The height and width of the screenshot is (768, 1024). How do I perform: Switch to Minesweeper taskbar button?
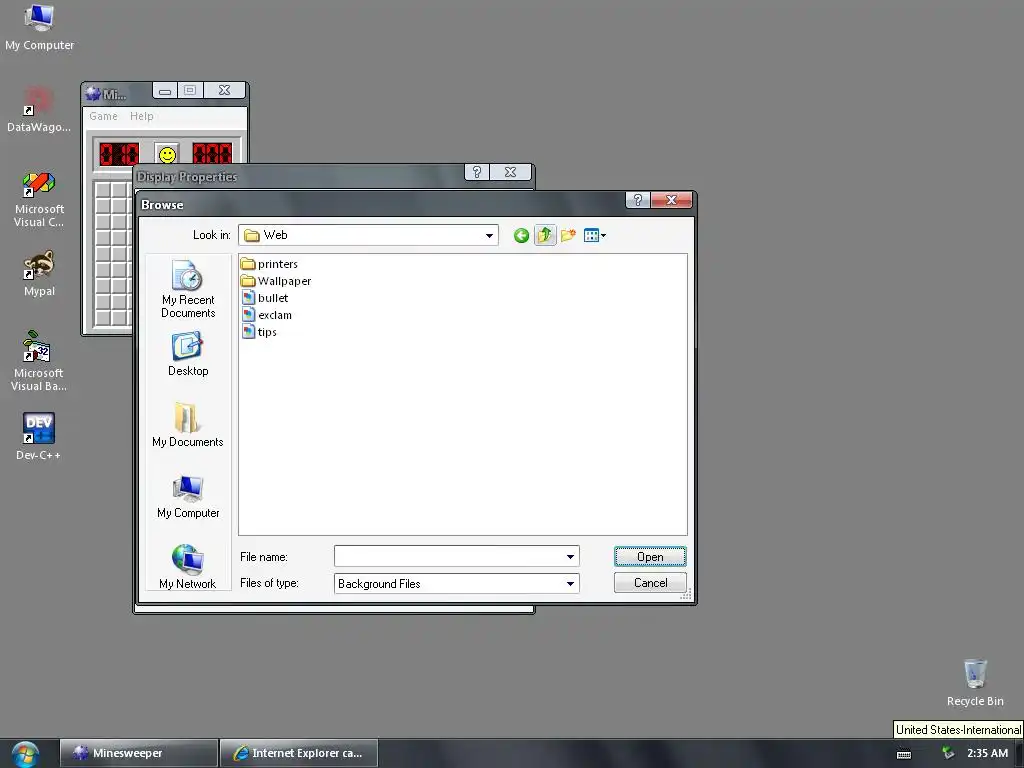(x=138, y=753)
